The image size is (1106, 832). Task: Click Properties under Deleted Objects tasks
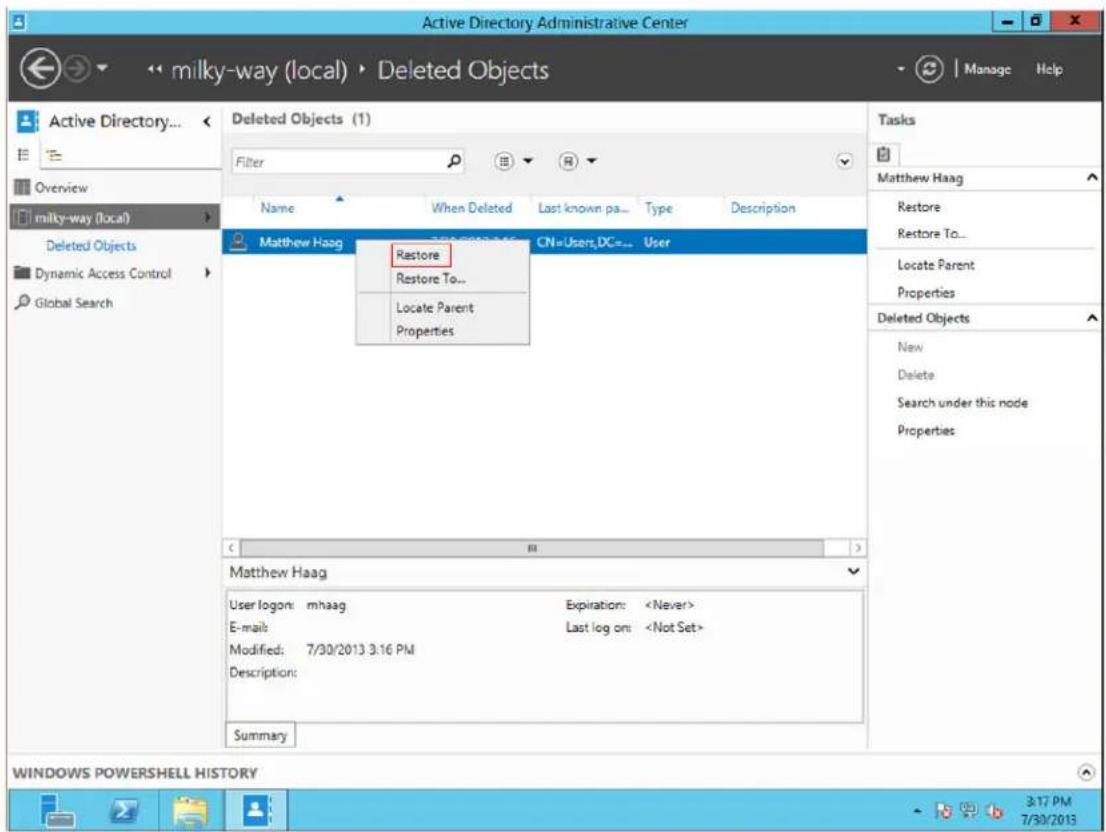click(x=925, y=430)
